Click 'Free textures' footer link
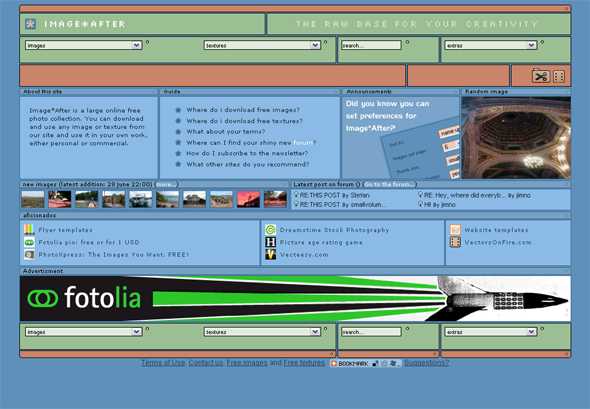 pyautogui.click(x=304, y=363)
